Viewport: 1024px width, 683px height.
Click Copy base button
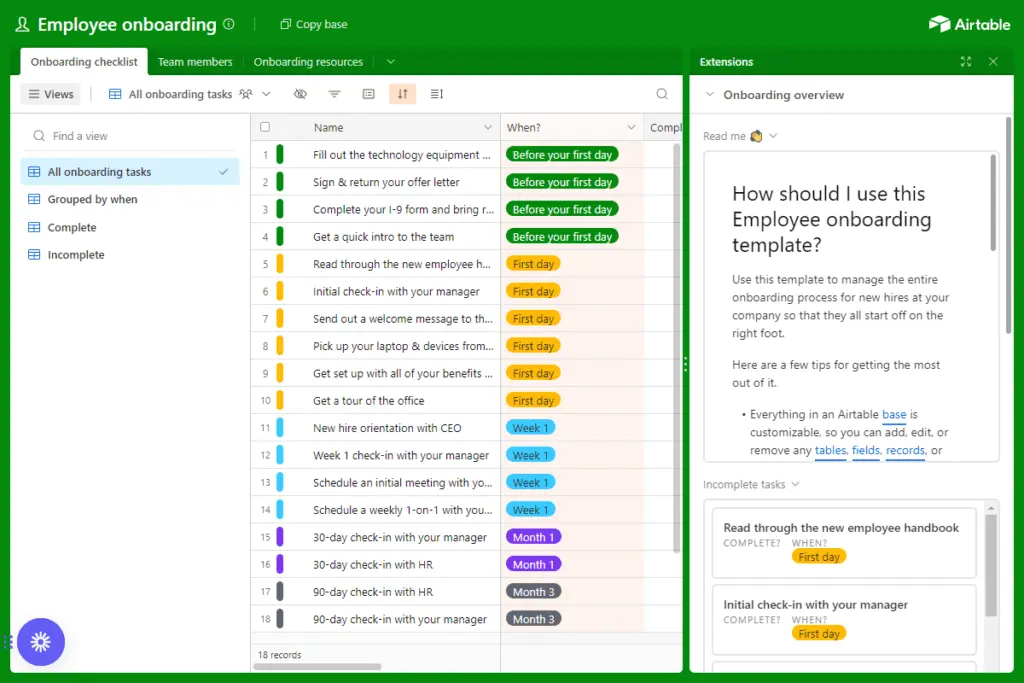(313, 24)
